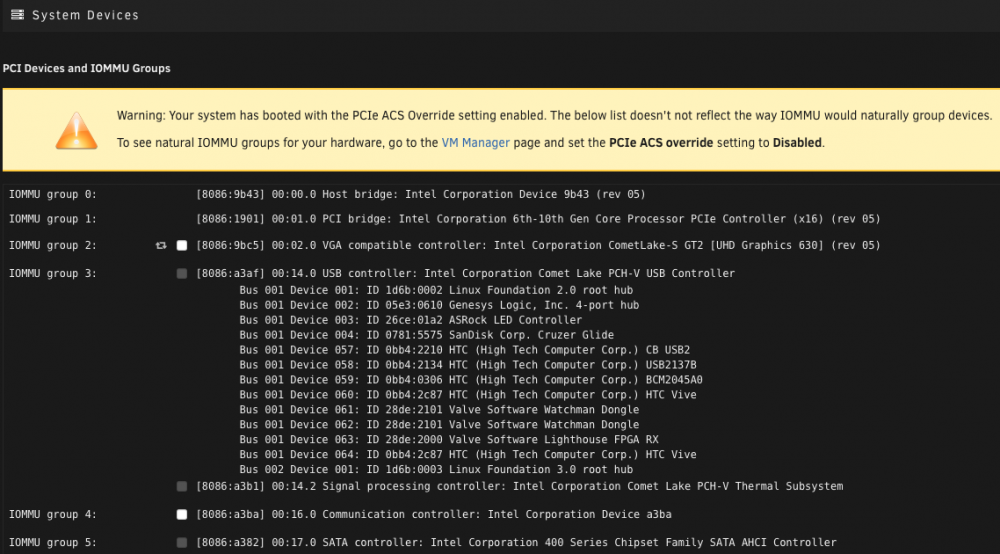Click the USB controller Comet Lake PCH-V text

465,273
